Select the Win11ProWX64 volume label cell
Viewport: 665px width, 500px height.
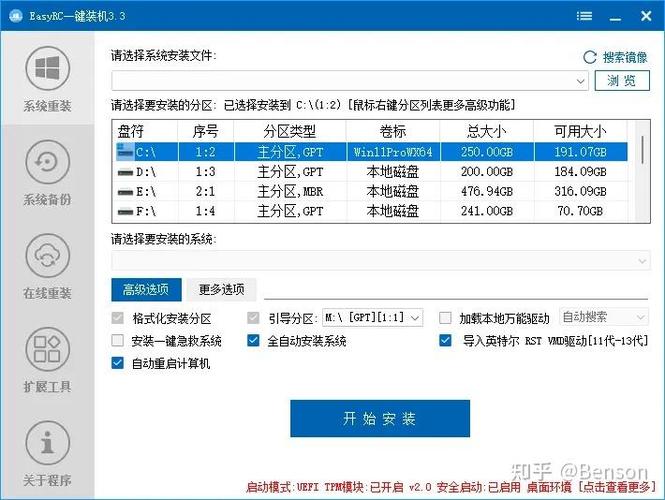coord(393,152)
